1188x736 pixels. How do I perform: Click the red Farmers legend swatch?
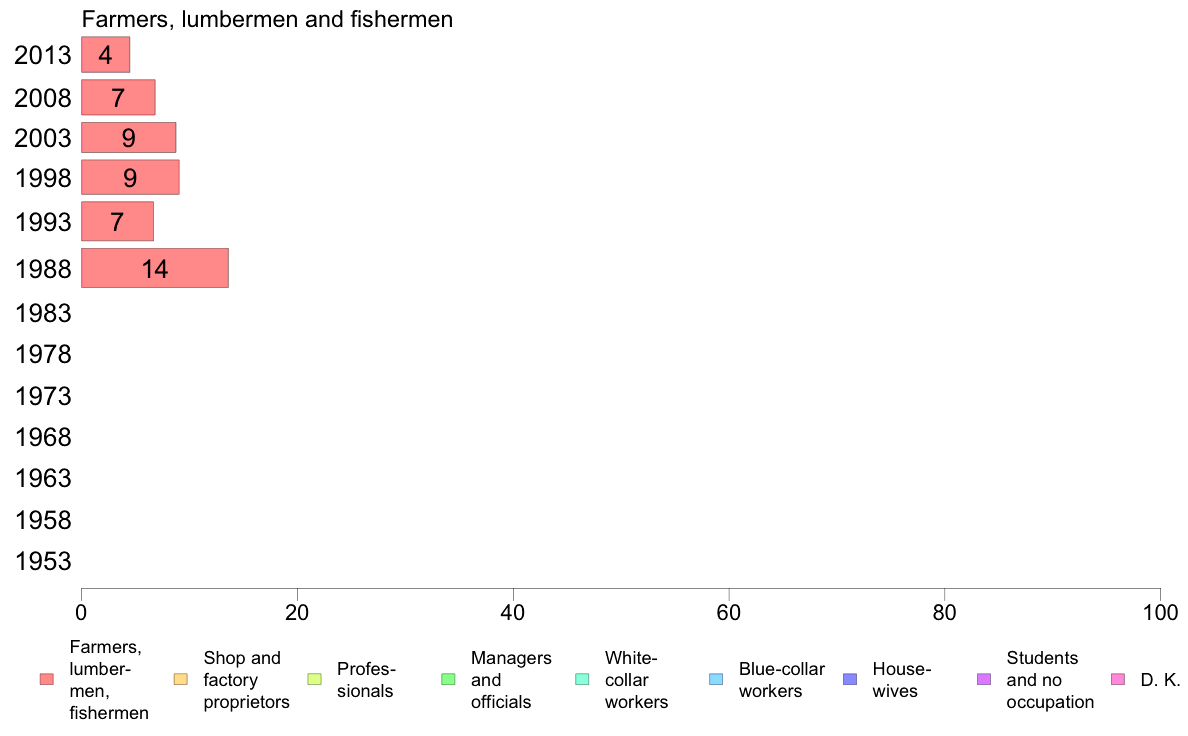(x=47, y=680)
